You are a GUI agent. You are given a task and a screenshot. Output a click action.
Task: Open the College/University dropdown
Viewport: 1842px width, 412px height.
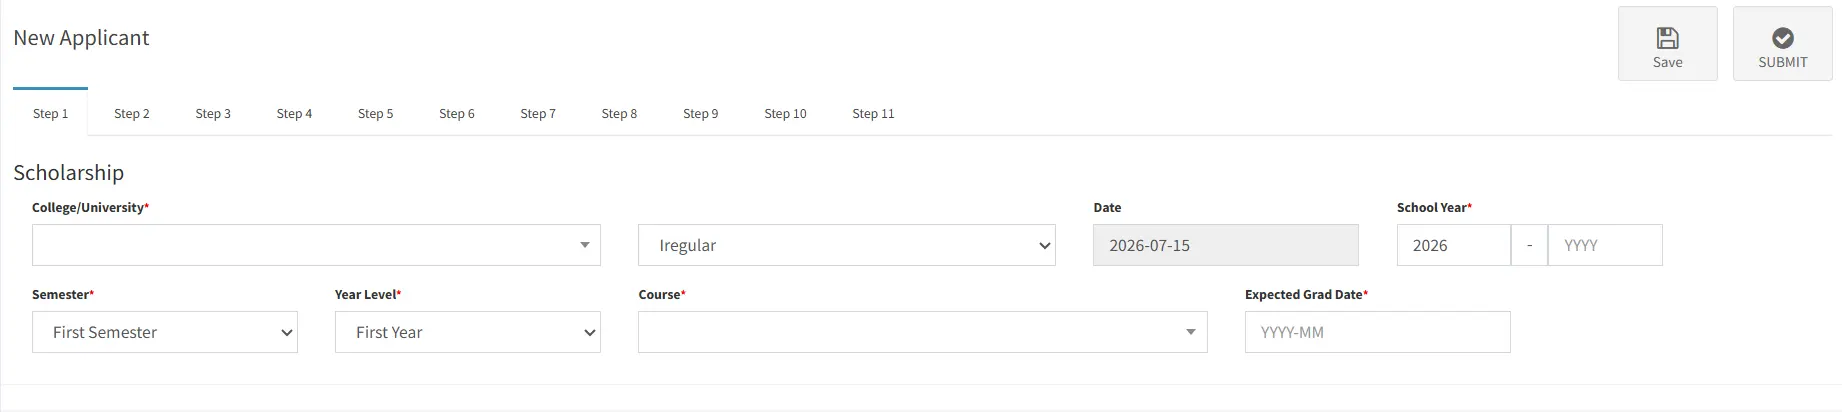tap(316, 245)
